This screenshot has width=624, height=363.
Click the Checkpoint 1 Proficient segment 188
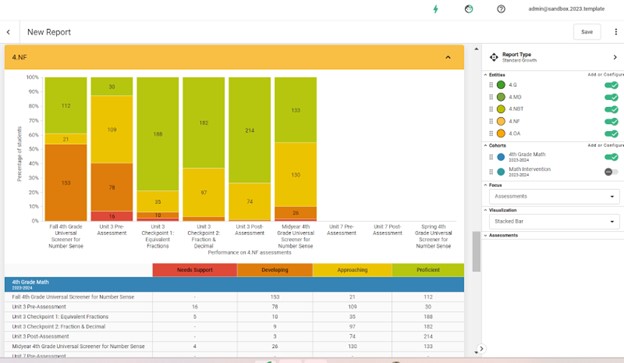(x=158, y=134)
